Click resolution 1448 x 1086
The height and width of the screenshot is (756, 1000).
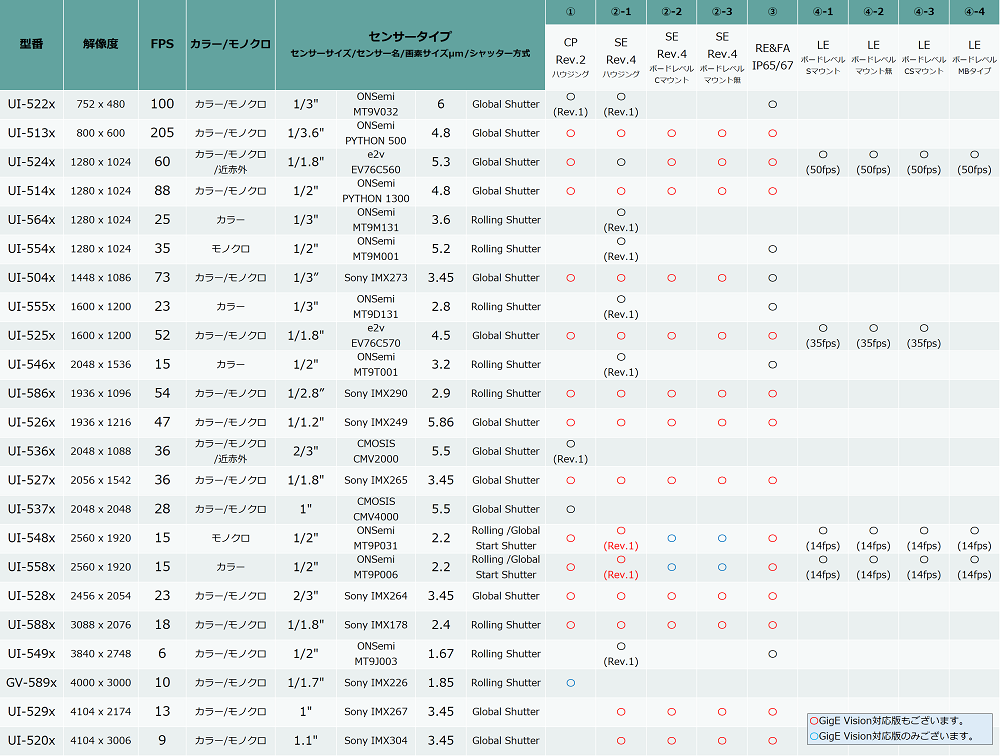point(101,278)
